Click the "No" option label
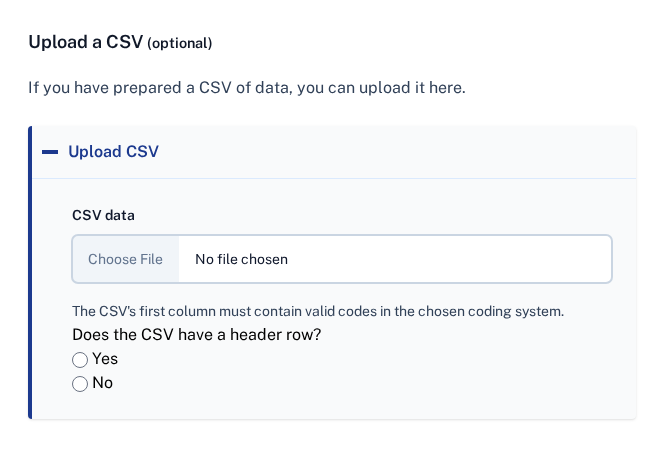 (103, 383)
